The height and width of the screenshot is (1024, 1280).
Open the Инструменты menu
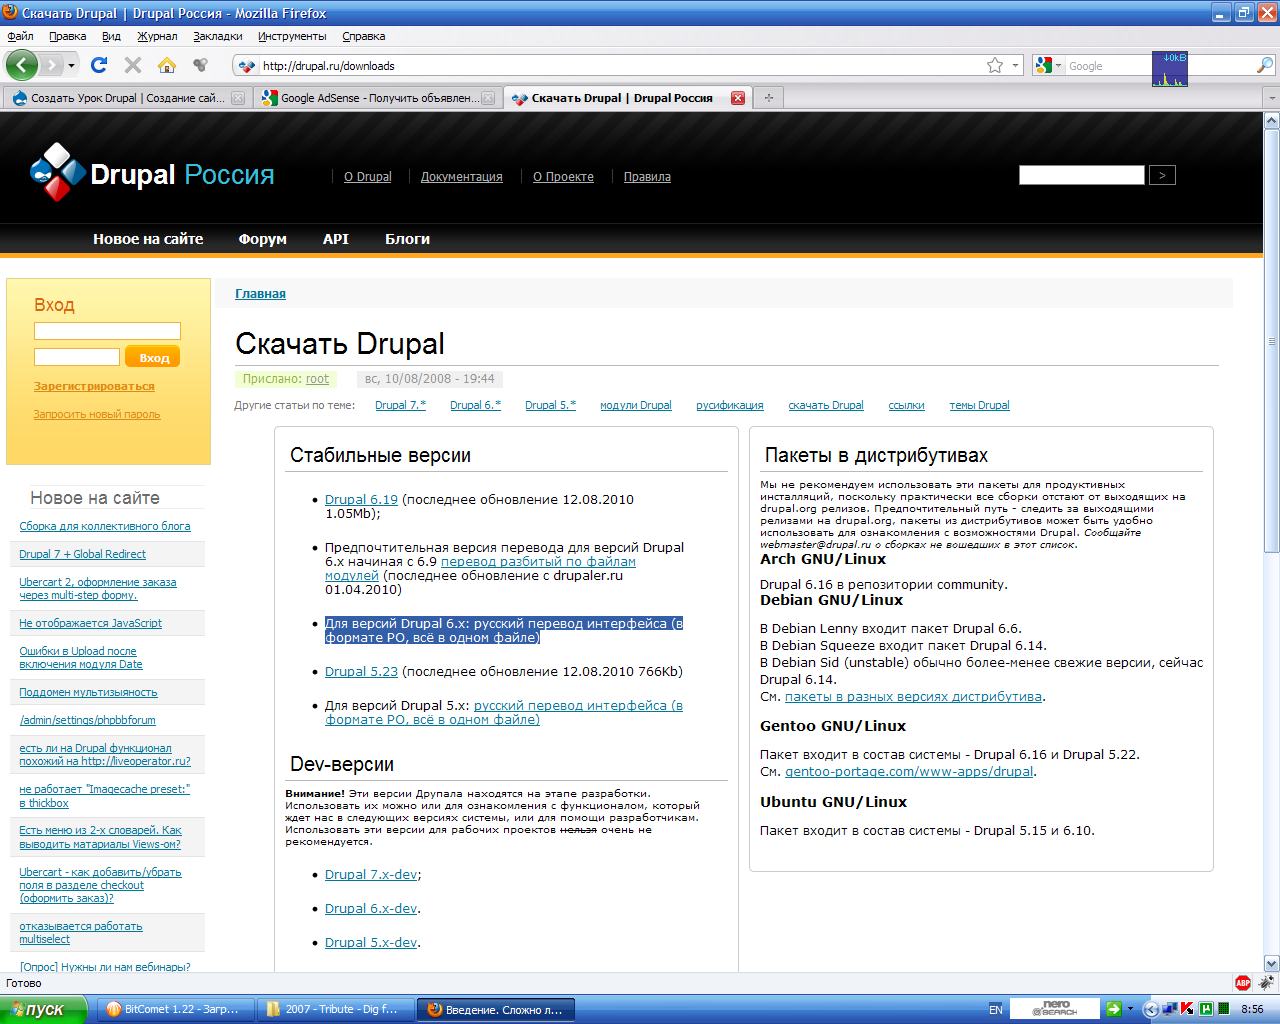click(x=292, y=36)
